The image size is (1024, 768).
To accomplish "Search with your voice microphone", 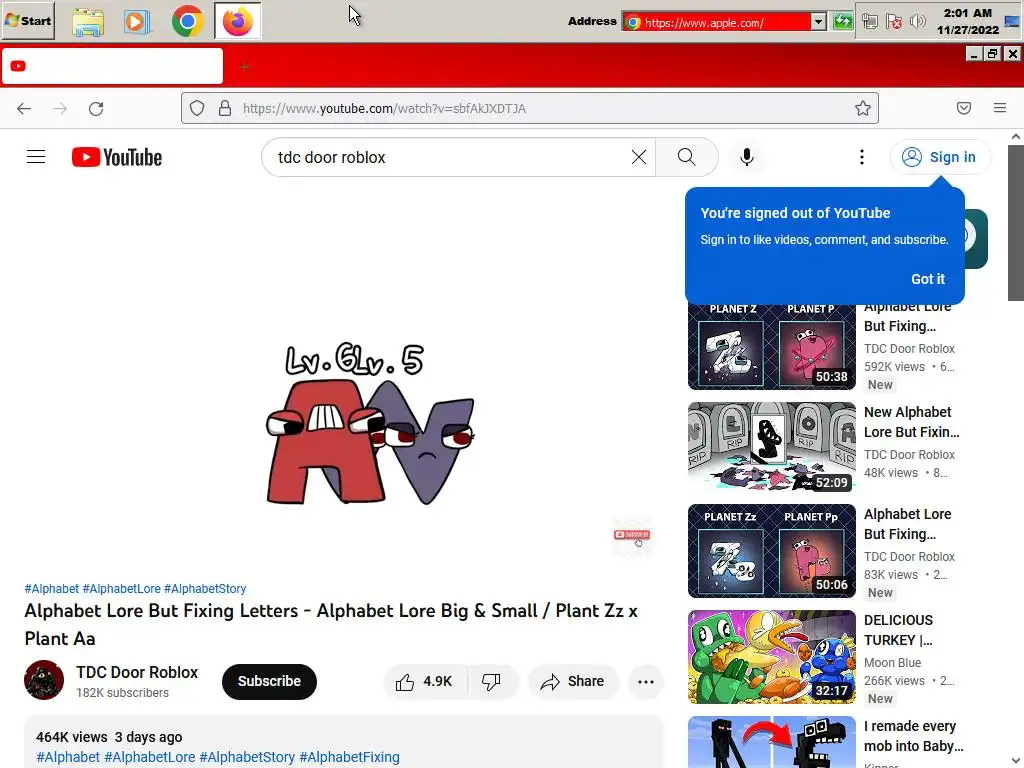I will 747,157.
